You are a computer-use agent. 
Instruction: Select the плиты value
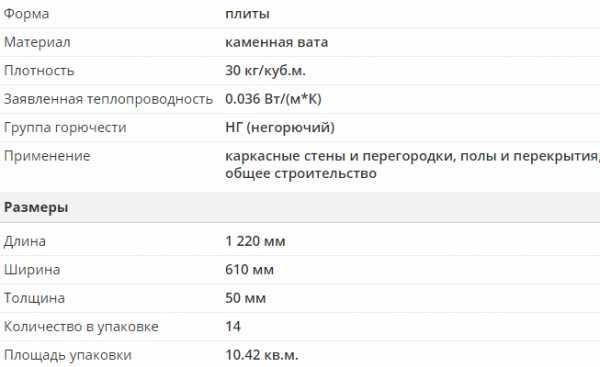tap(247, 14)
